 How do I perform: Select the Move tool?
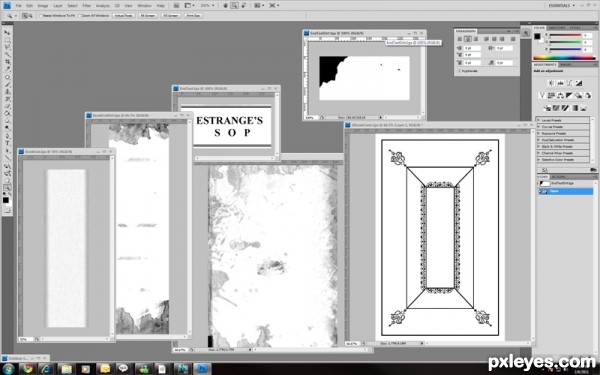coord(7,33)
